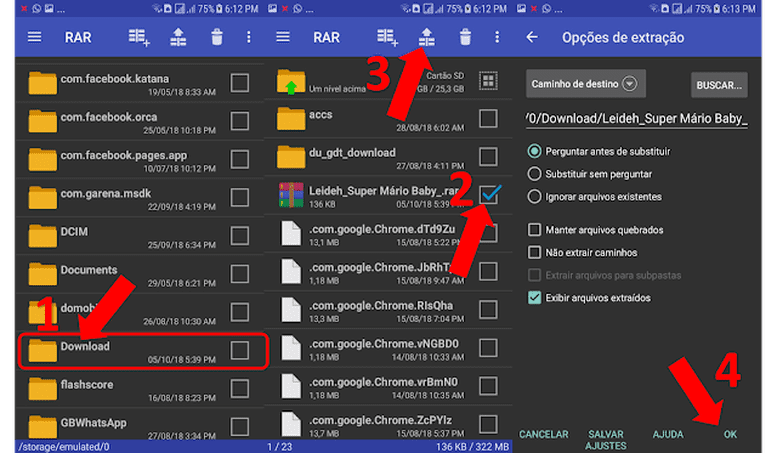
Task: Uncheck the Leideh_Super Mário Baby .rar checkbox
Action: 488,194
